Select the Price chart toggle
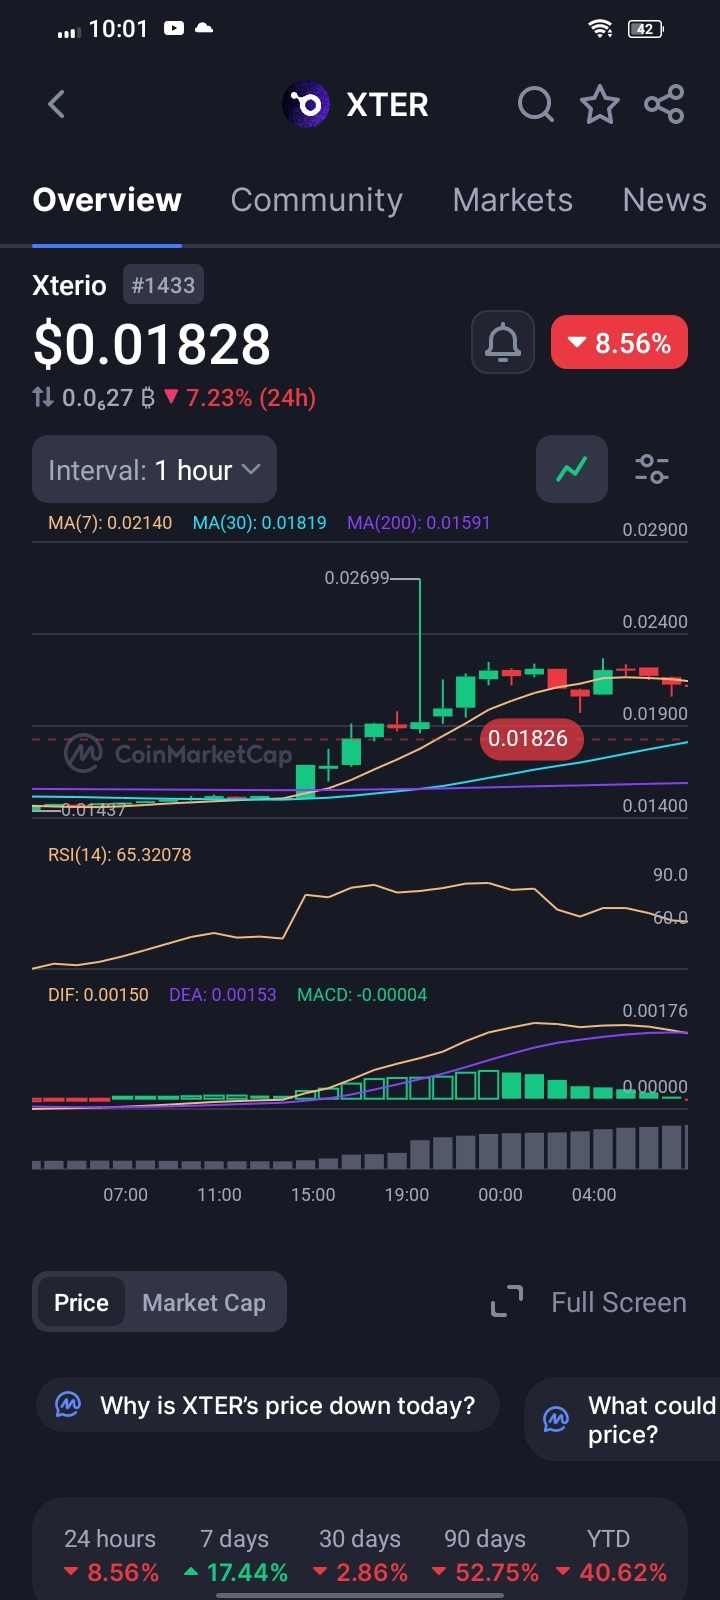The image size is (720, 1600). pos(81,1302)
